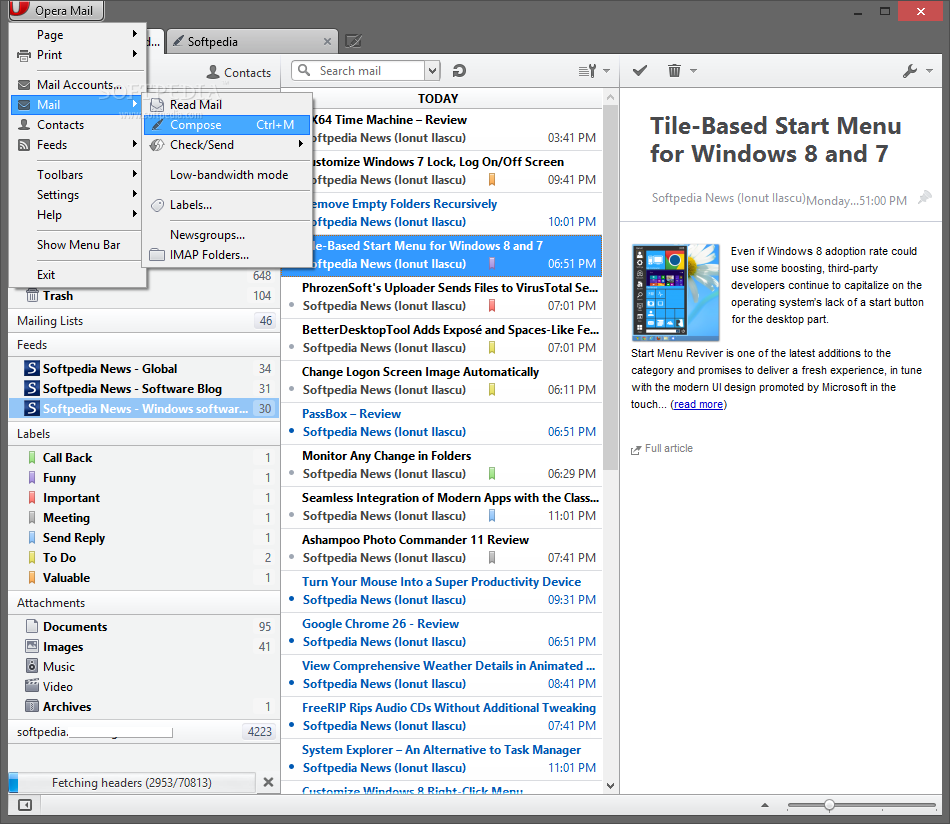
Task: Toggle unread dot on FreeRIP Rips Audio message
Action: 291,725
